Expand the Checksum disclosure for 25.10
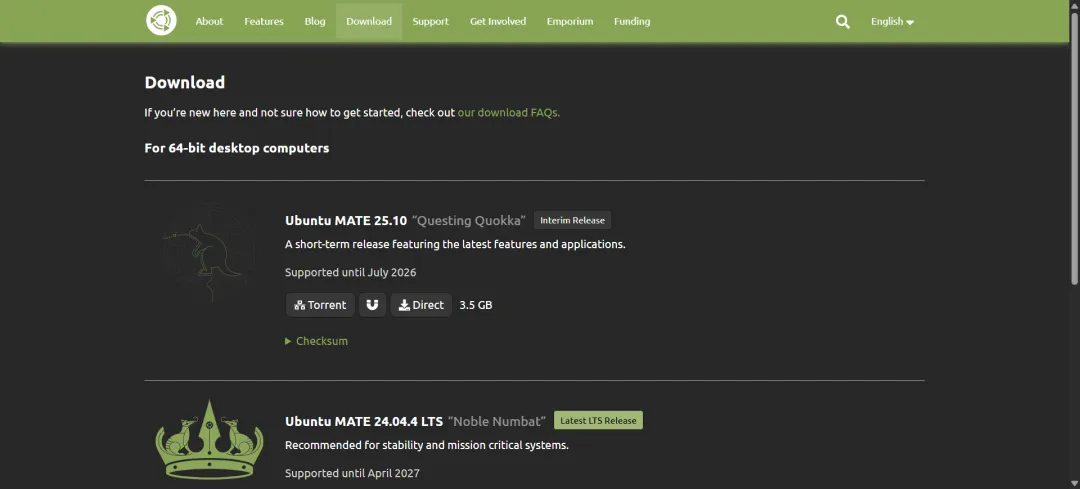The height and width of the screenshot is (489, 1080). coord(316,341)
